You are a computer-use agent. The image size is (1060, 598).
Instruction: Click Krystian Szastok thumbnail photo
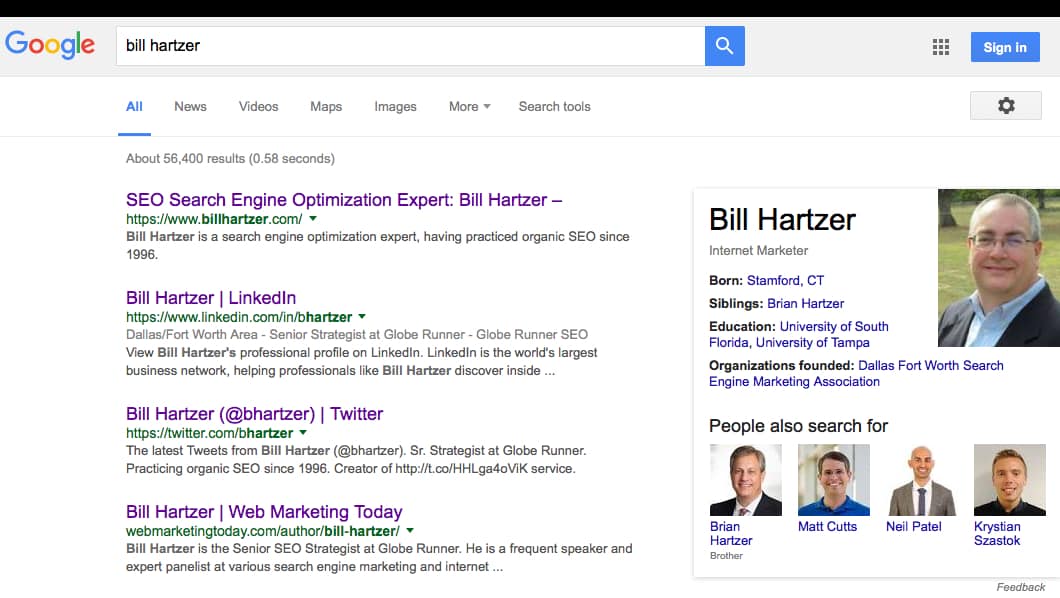pos(1009,480)
